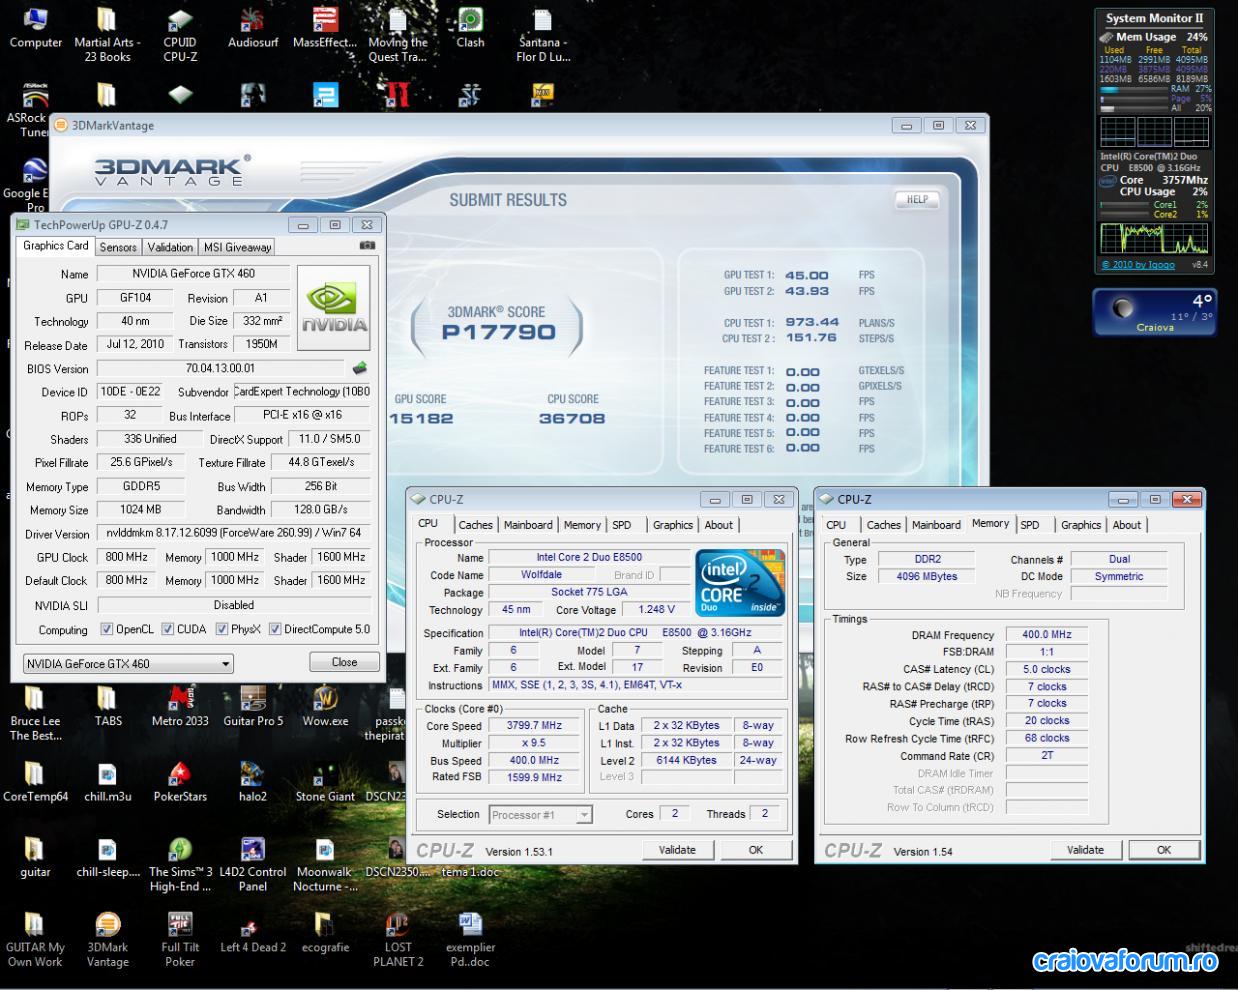Toggle the DirectCompute 5.0 checkbox
Screen dimensions: 1238x990
coord(275,629)
